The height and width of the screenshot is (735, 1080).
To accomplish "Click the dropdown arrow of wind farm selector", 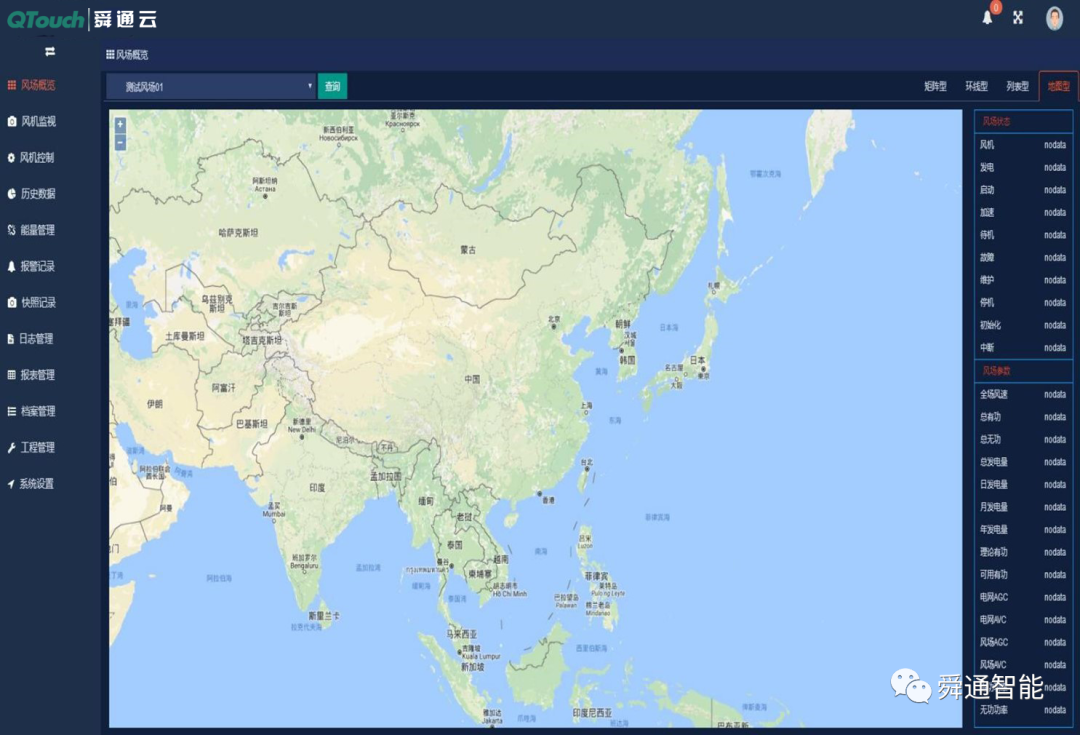I will pyautogui.click(x=309, y=86).
